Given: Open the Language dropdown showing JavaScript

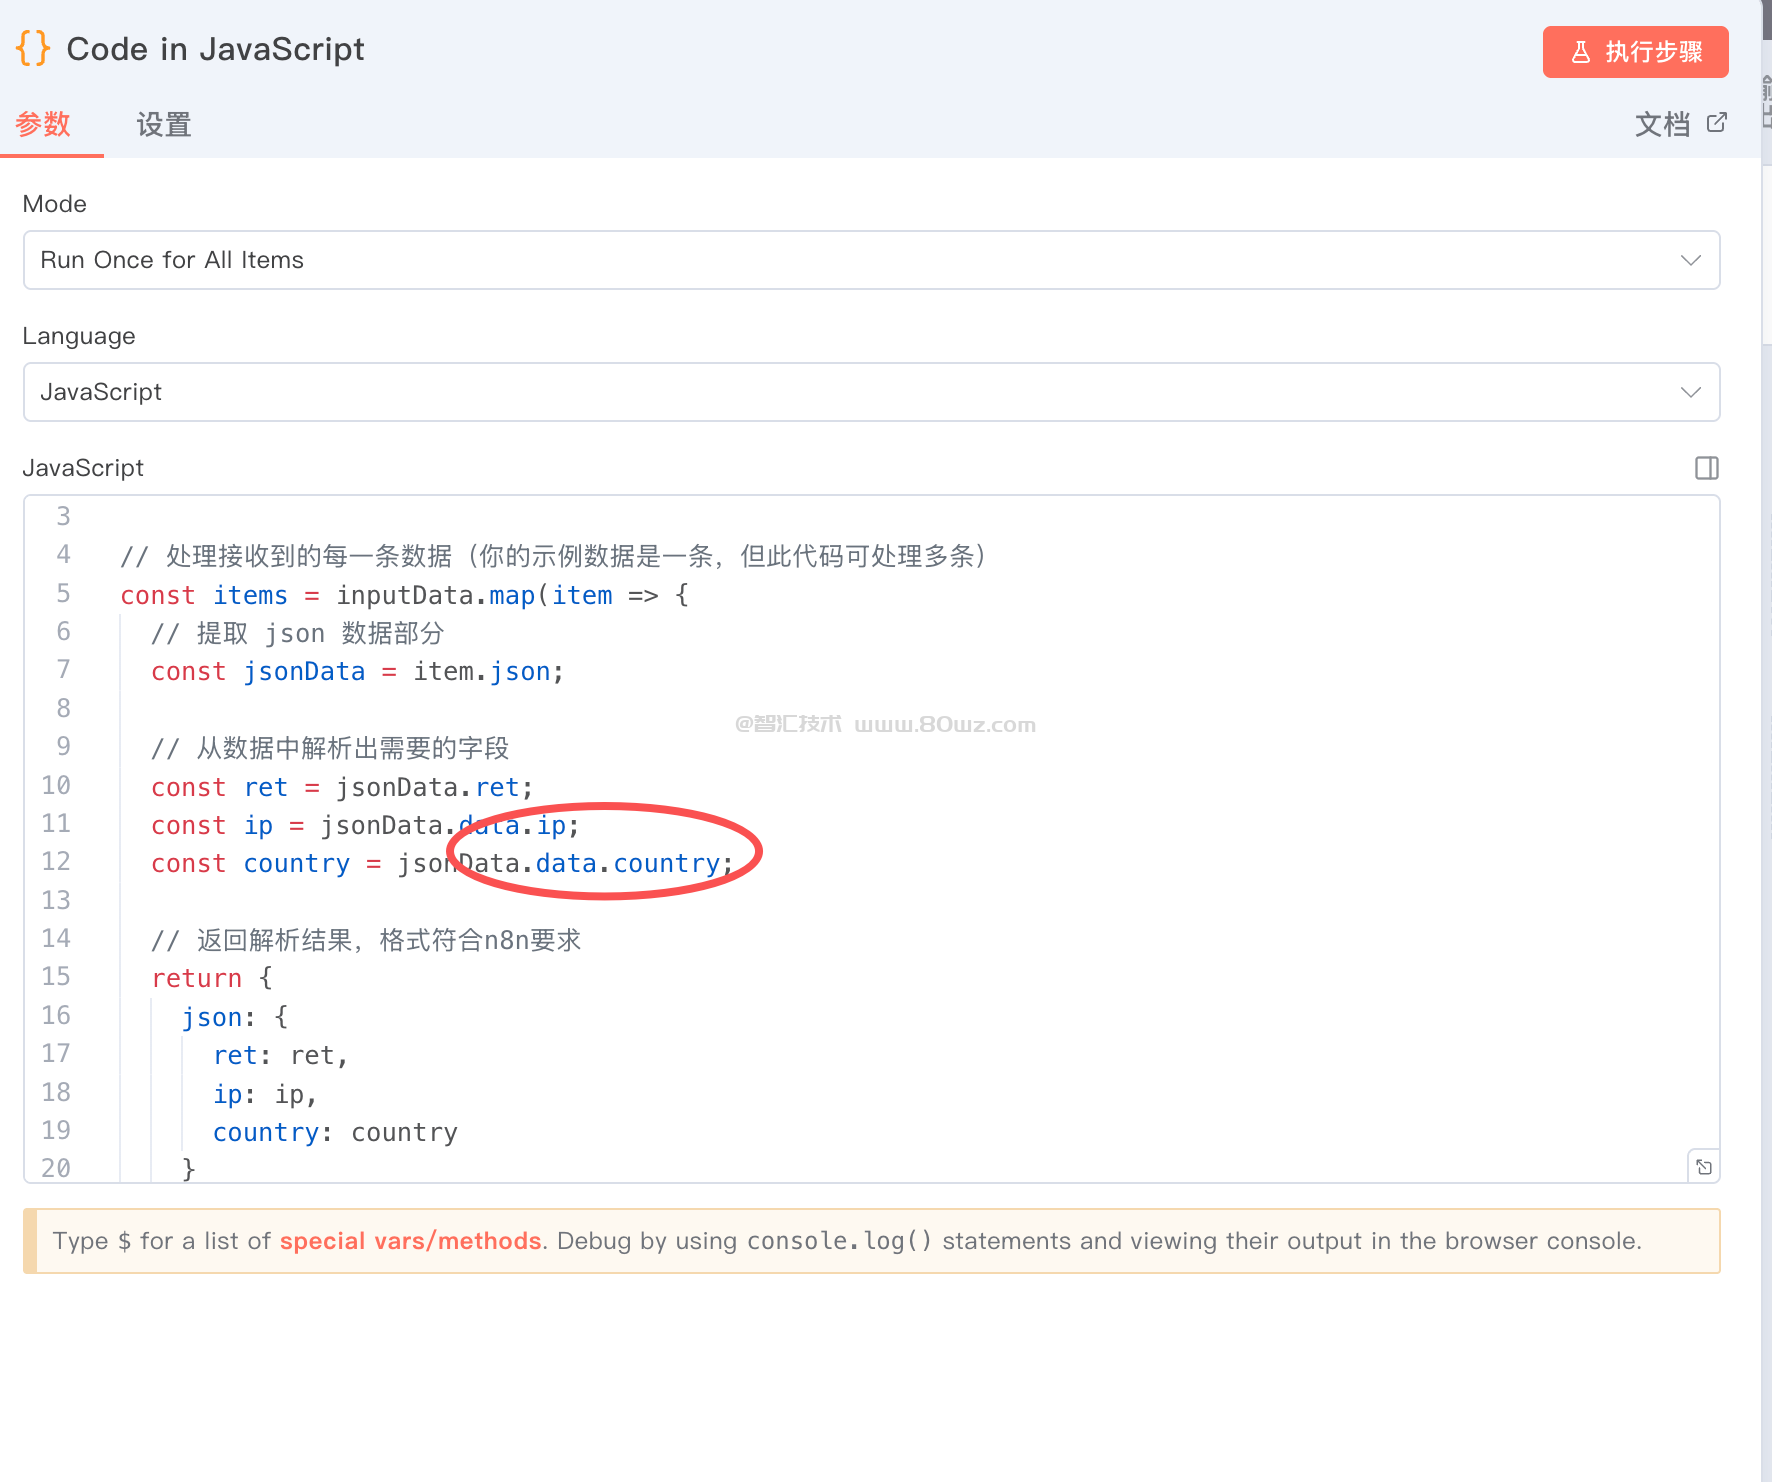Looking at the screenshot, I should click(870, 392).
